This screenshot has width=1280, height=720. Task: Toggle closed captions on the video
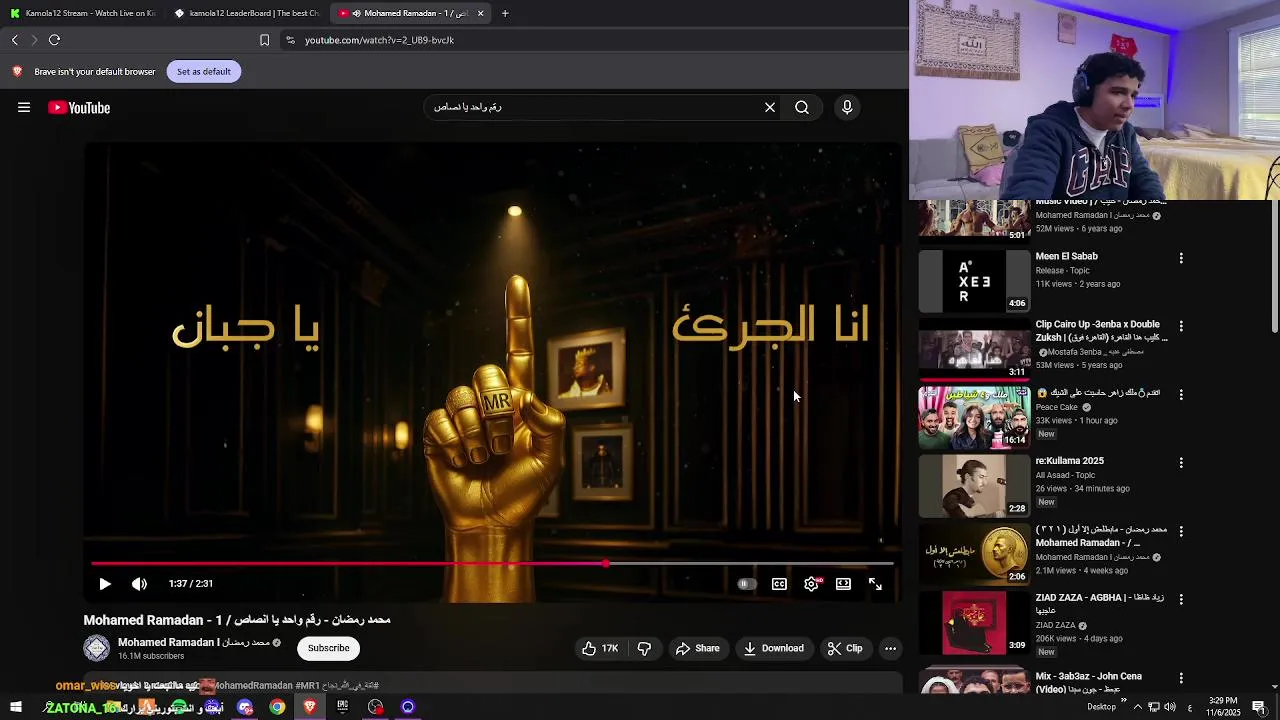click(779, 584)
